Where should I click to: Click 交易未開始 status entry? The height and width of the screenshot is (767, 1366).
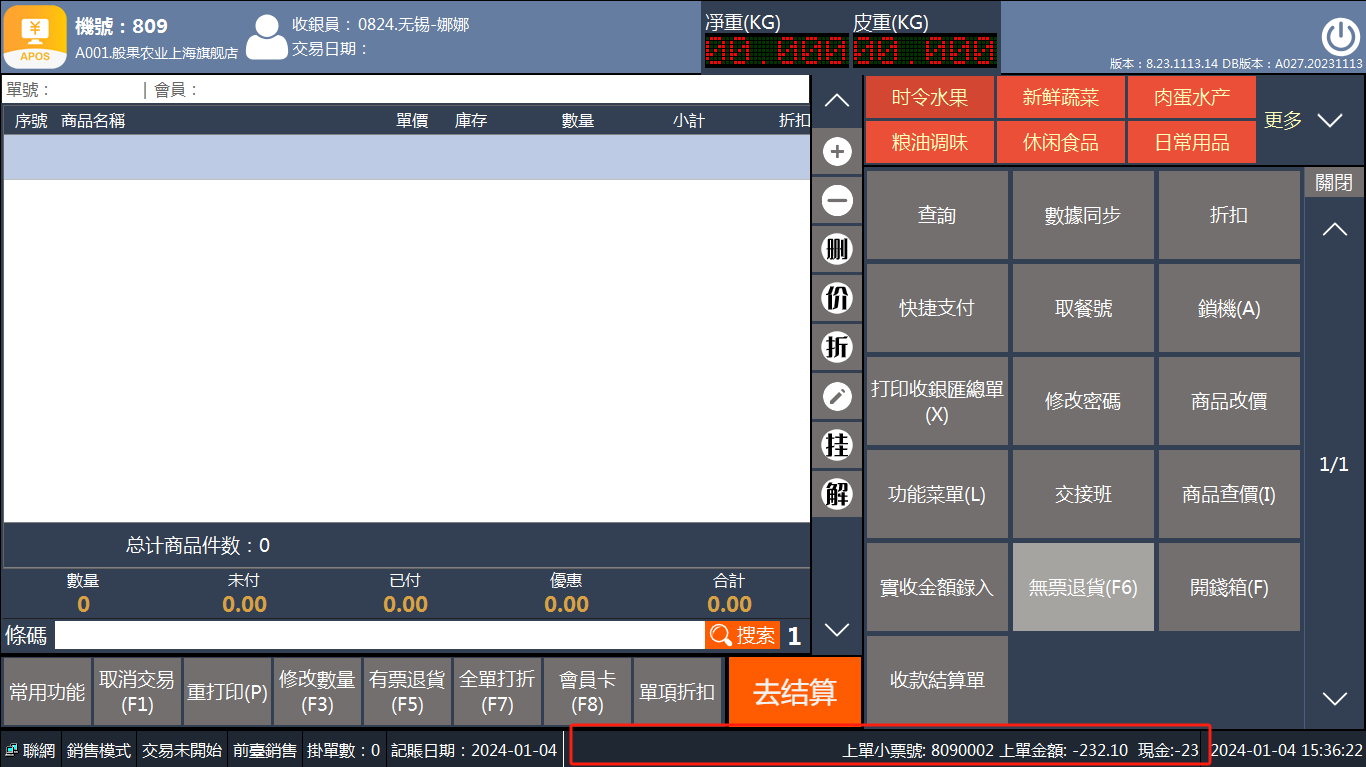tap(182, 750)
